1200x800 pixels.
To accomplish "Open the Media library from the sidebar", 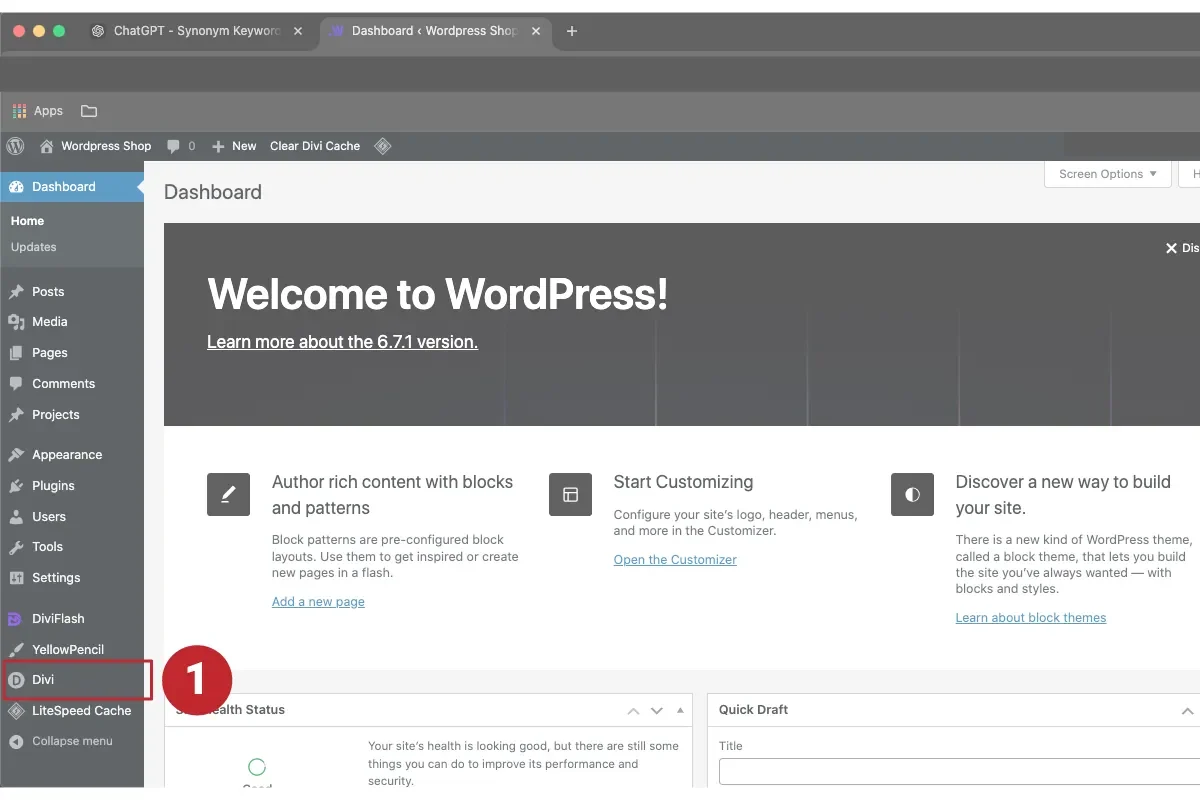I will [x=52, y=321].
